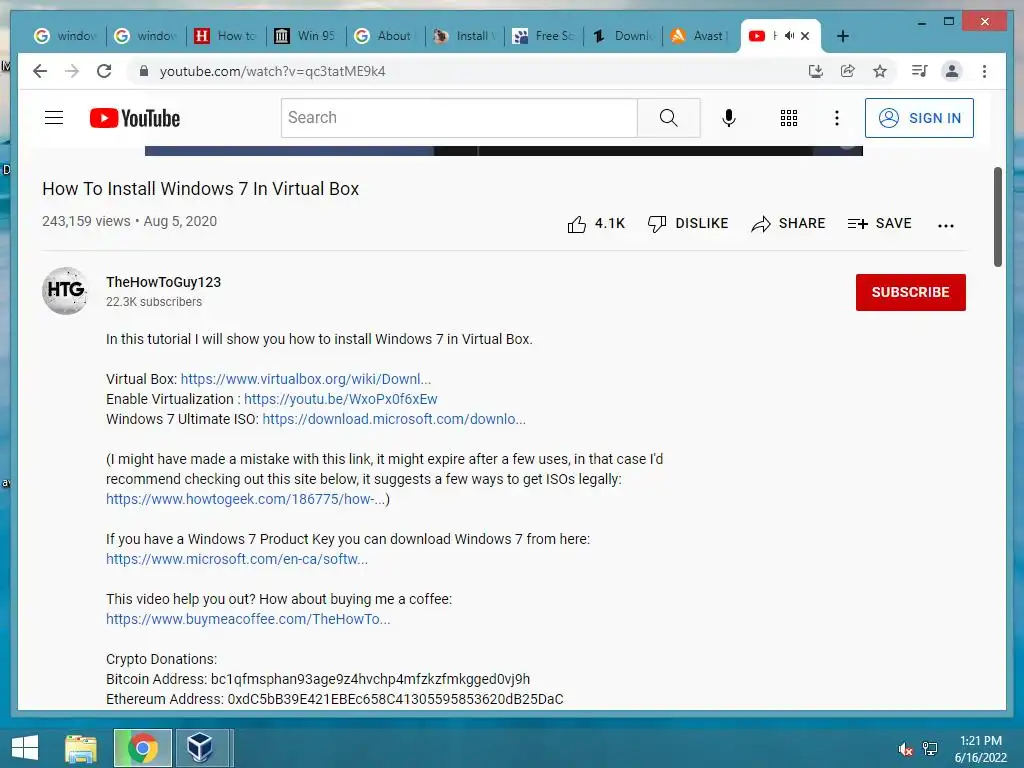Image resolution: width=1024 pixels, height=768 pixels.
Task: Save the video to a playlist
Action: coord(879,223)
